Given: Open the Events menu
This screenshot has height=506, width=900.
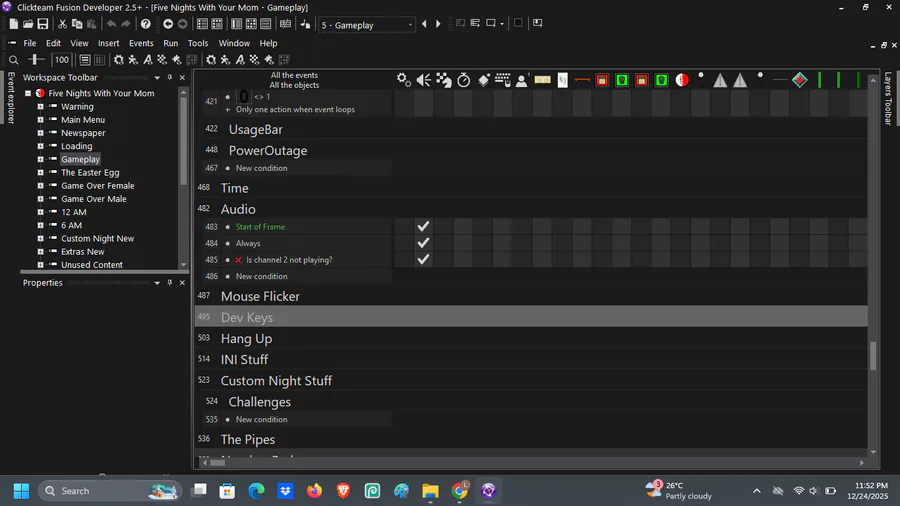Looking at the screenshot, I should 141,43.
